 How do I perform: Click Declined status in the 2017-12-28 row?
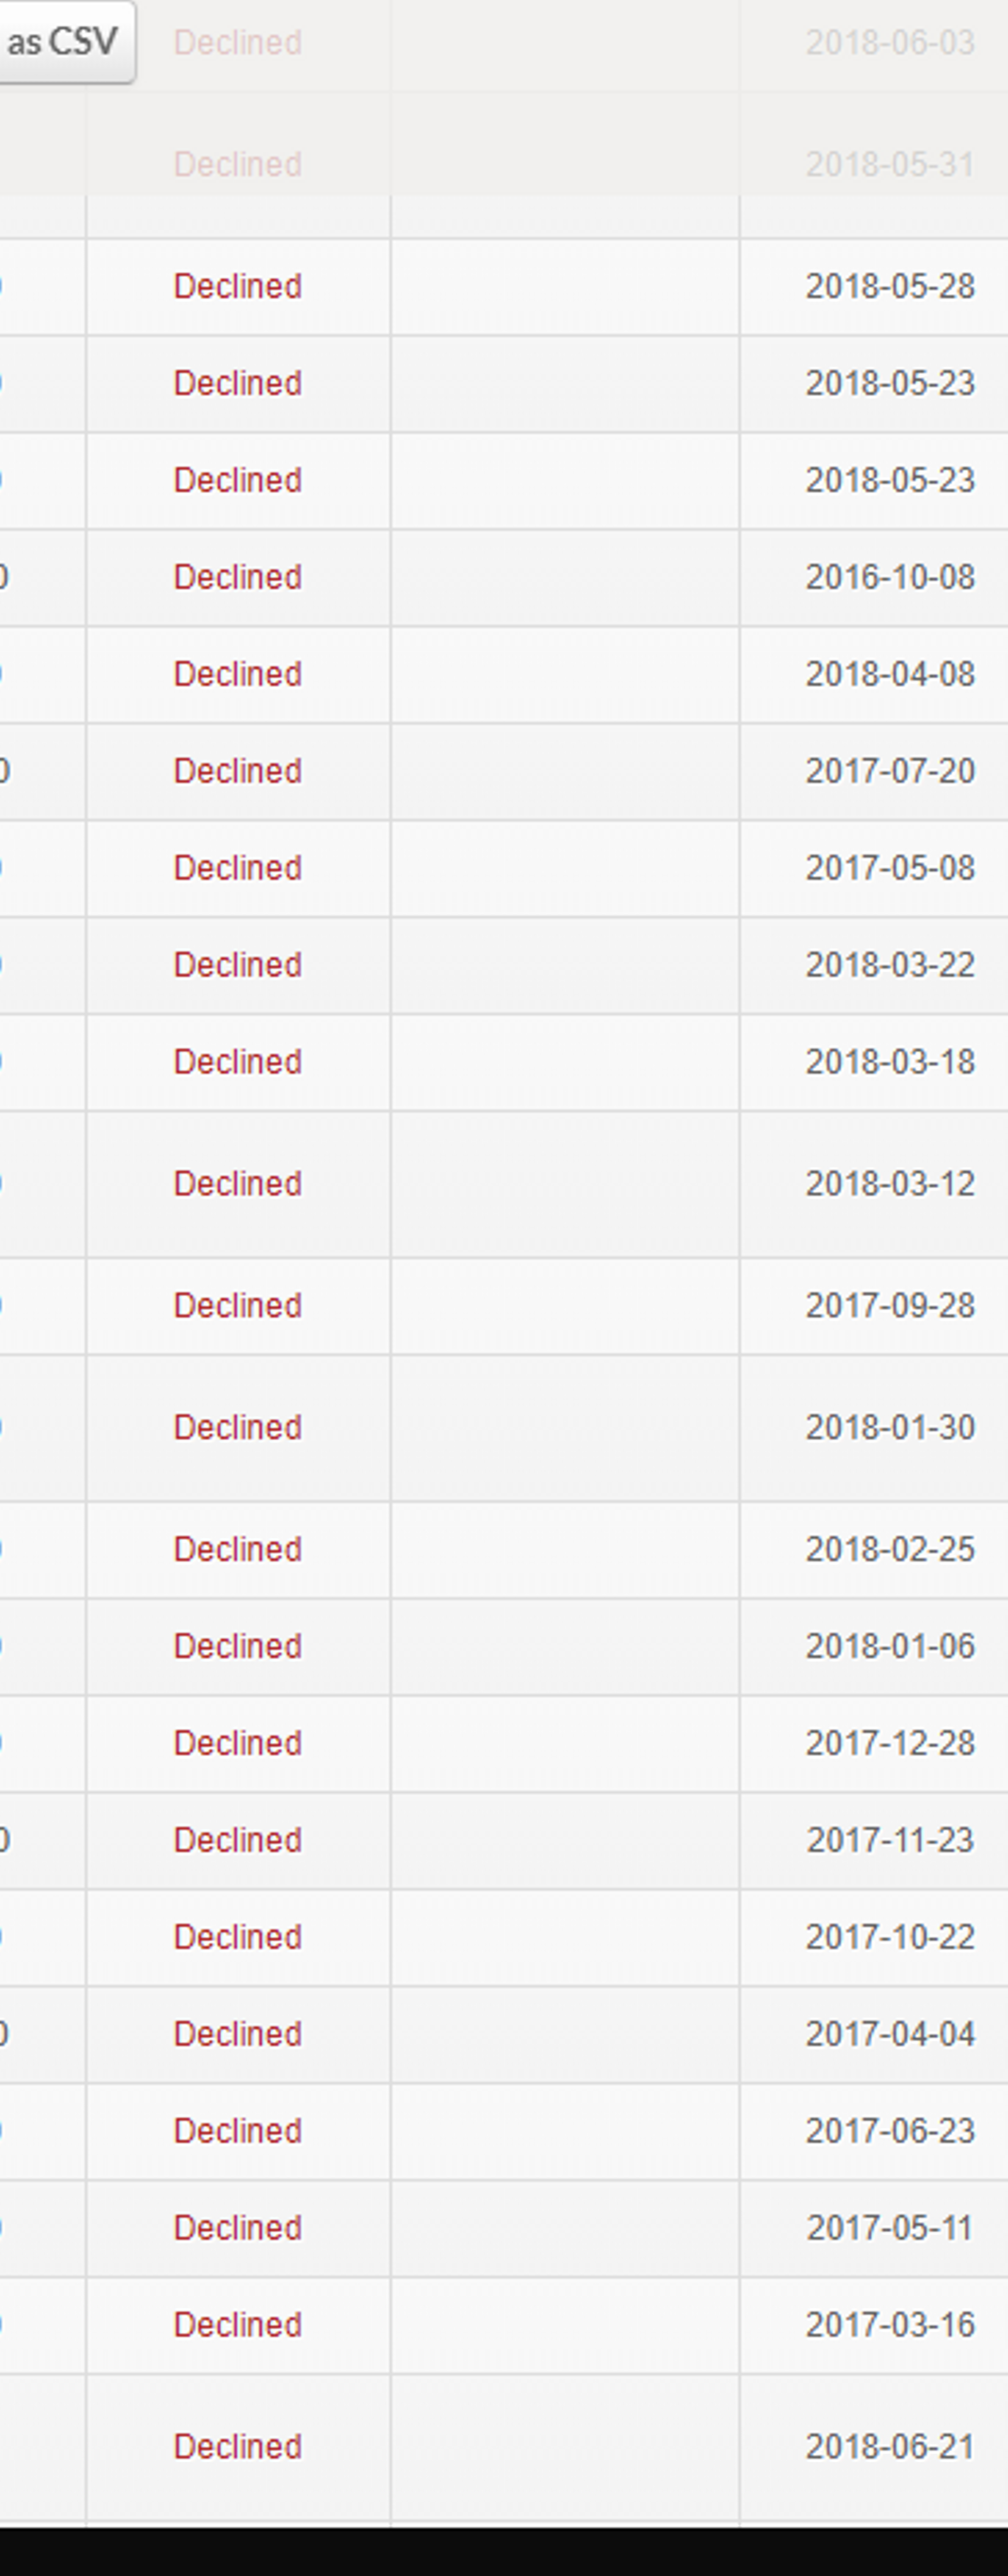pos(237,1743)
